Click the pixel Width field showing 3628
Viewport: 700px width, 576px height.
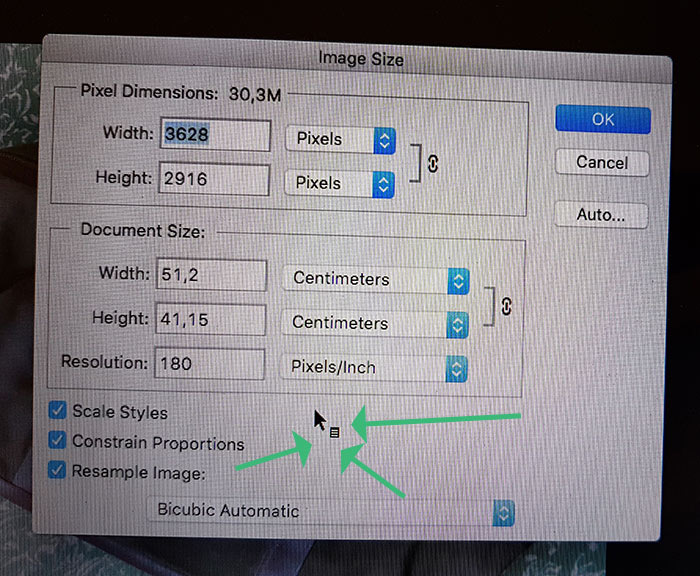[x=216, y=135]
